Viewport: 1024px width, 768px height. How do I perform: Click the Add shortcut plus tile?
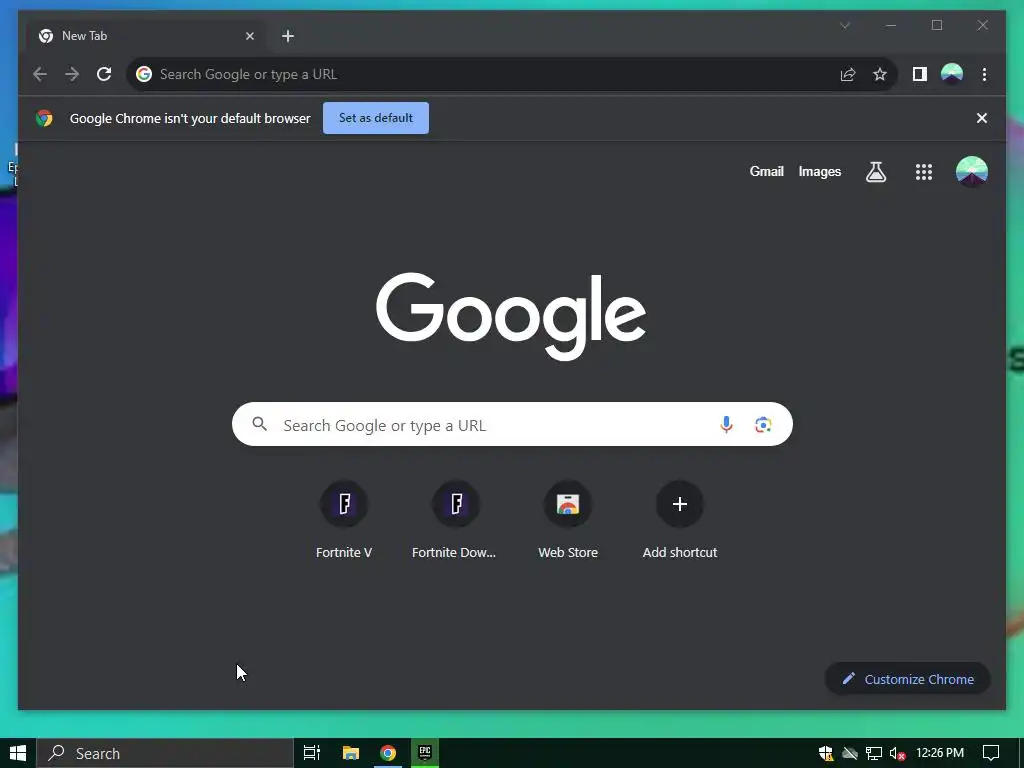[680, 520]
